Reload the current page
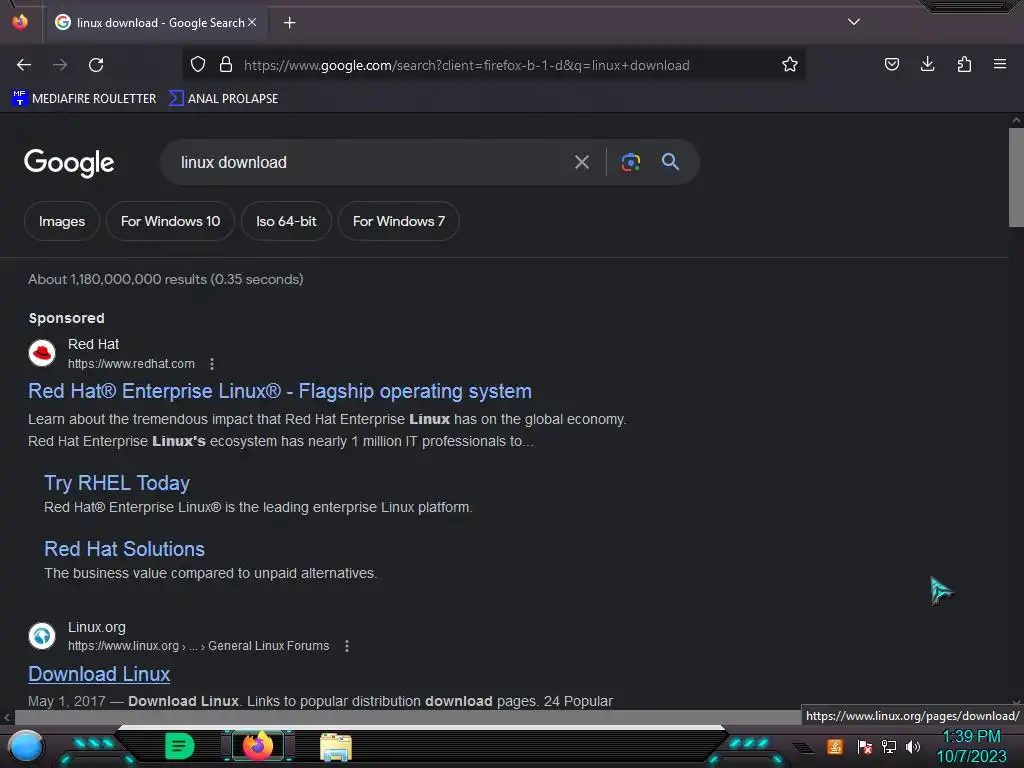Viewport: 1024px width, 768px height. click(96, 65)
